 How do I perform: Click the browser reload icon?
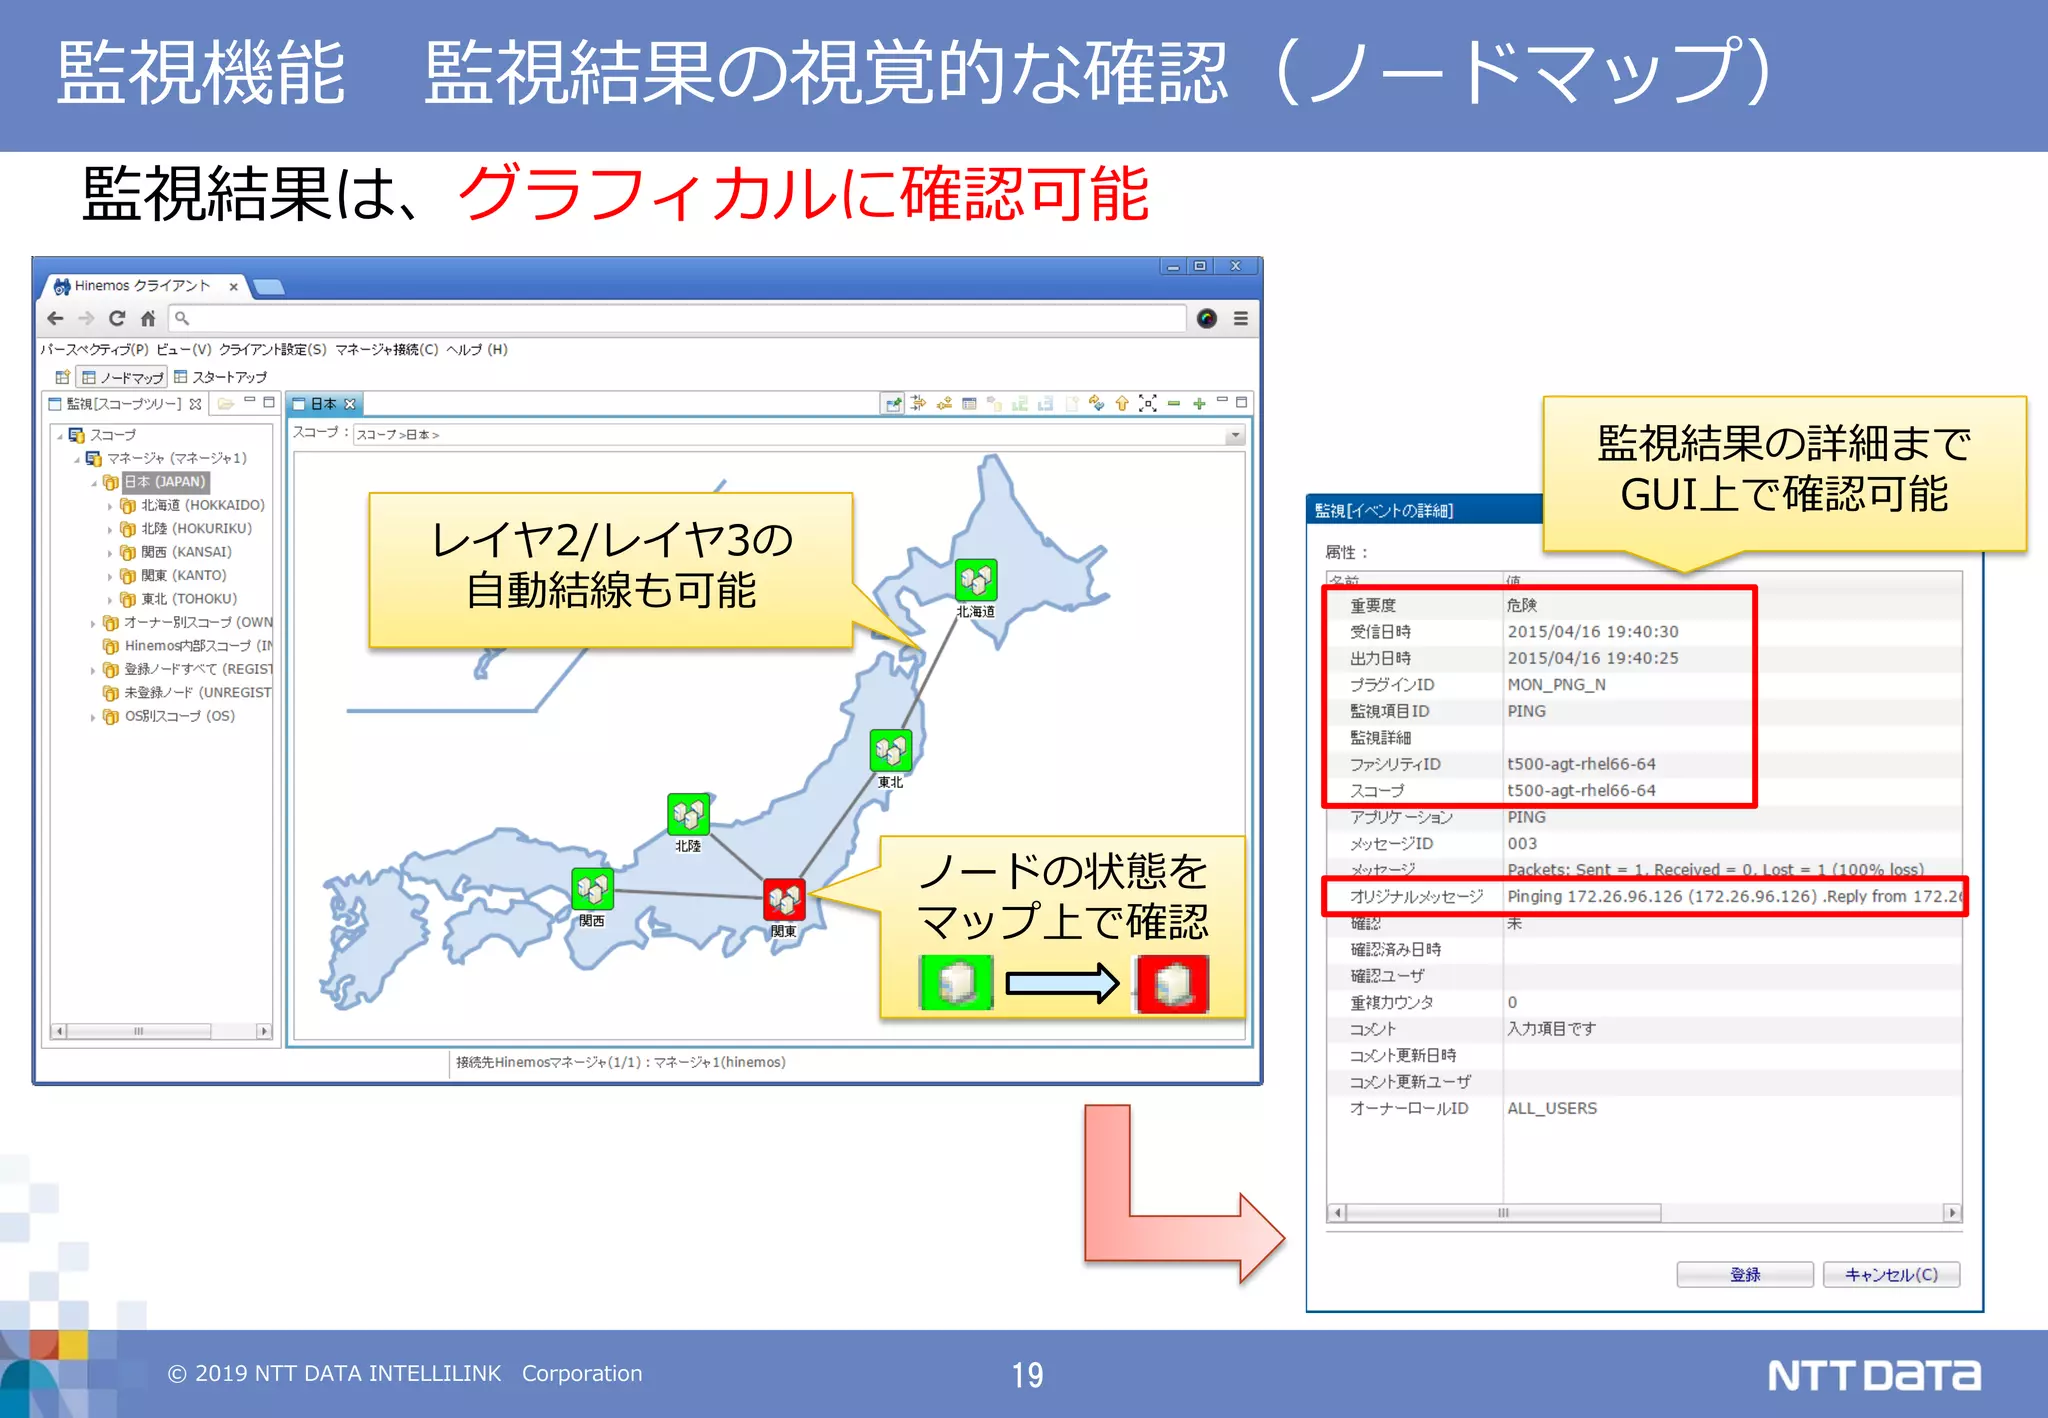[117, 318]
